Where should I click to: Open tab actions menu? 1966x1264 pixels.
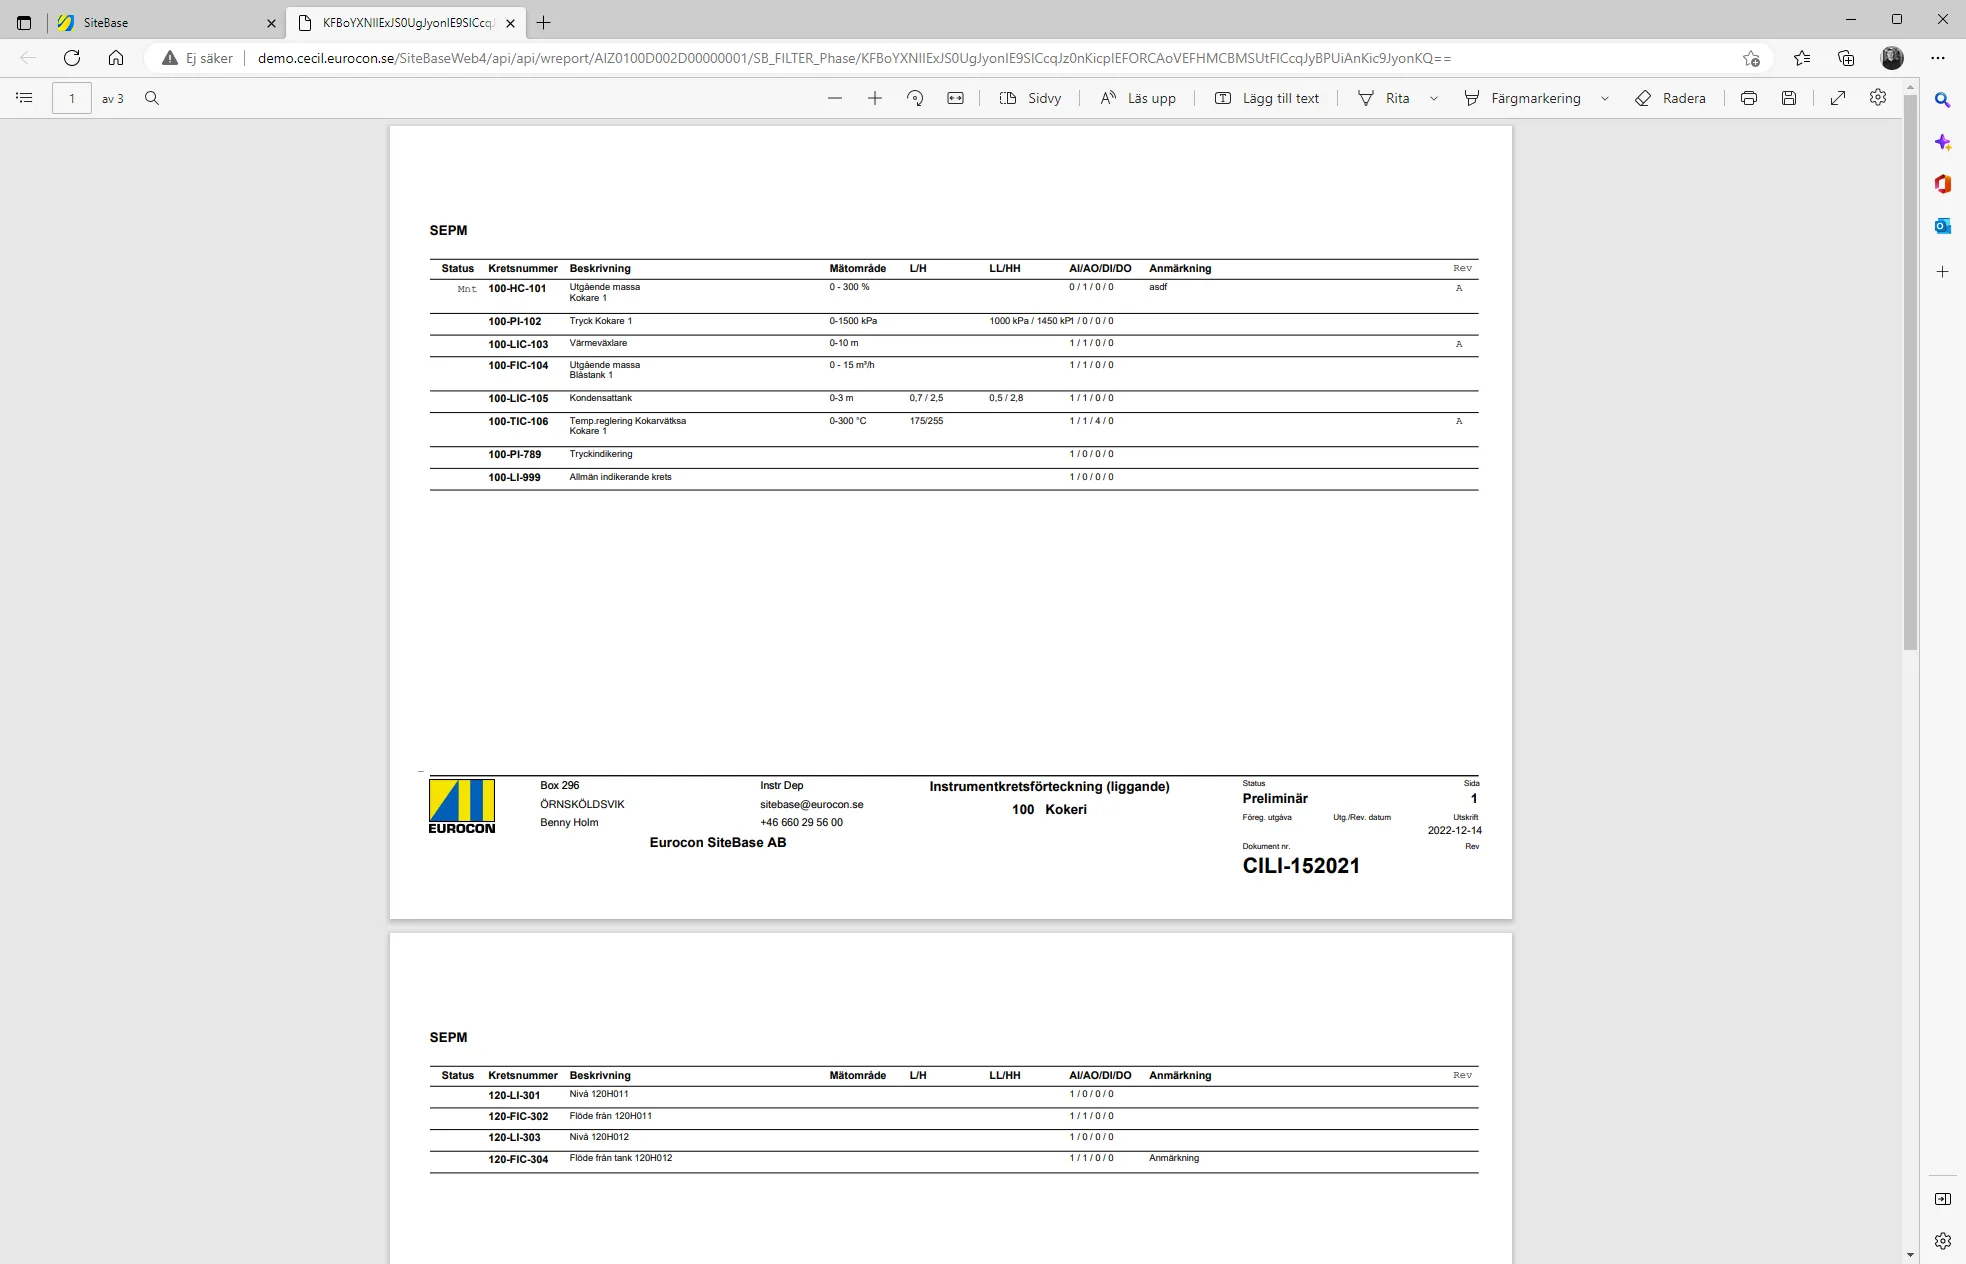point(24,23)
